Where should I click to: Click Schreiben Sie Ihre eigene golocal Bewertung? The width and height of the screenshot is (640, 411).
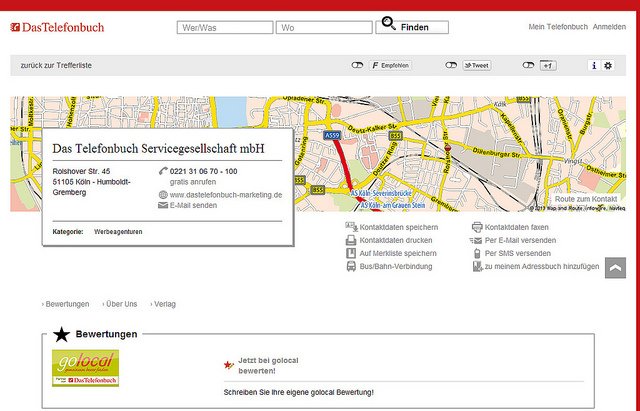click(x=298, y=392)
